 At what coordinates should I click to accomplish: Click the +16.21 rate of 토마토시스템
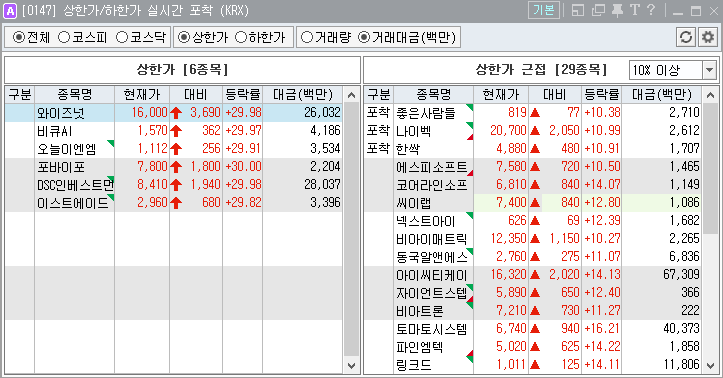(602, 329)
